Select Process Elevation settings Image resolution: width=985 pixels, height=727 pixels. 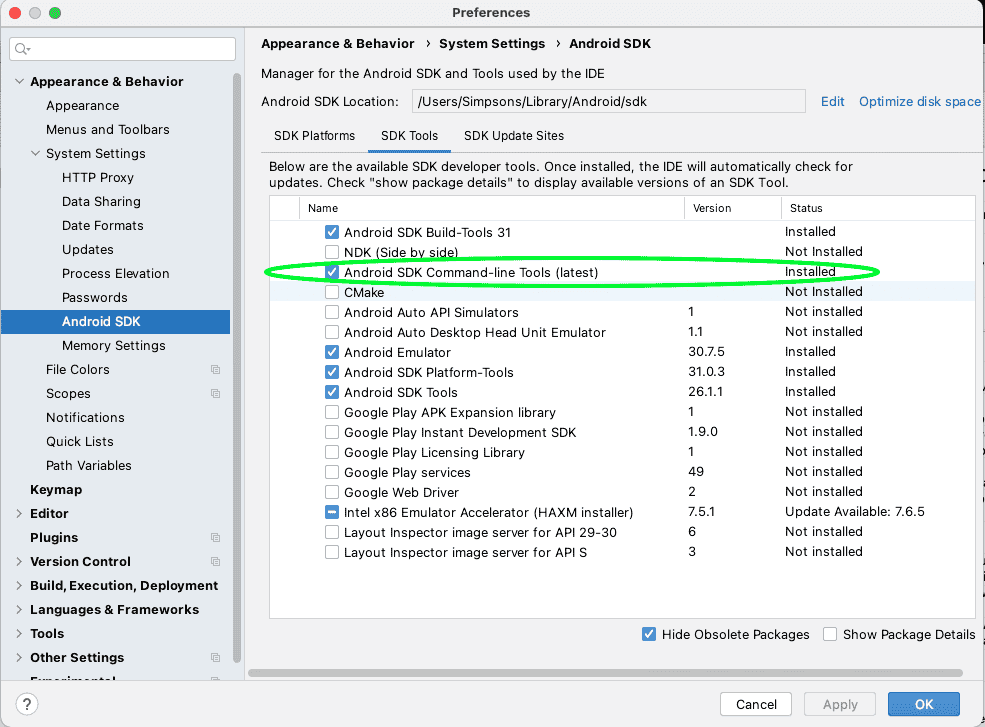tap(116, 273)
